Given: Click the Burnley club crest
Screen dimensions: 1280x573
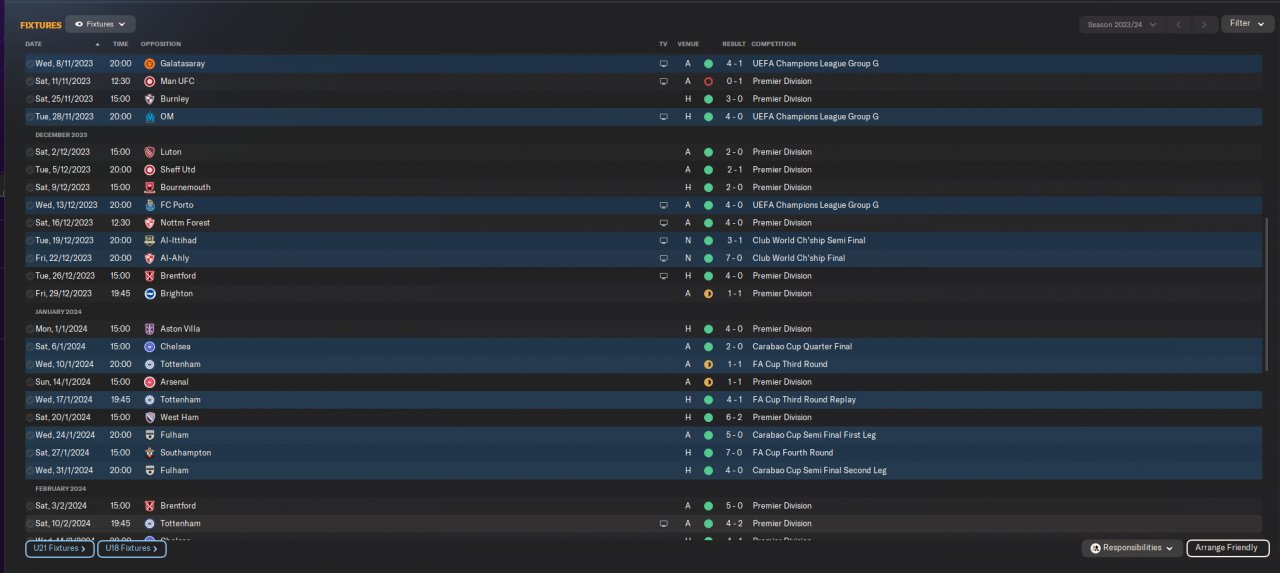Looking at the screenshot, I should (149, 99).
